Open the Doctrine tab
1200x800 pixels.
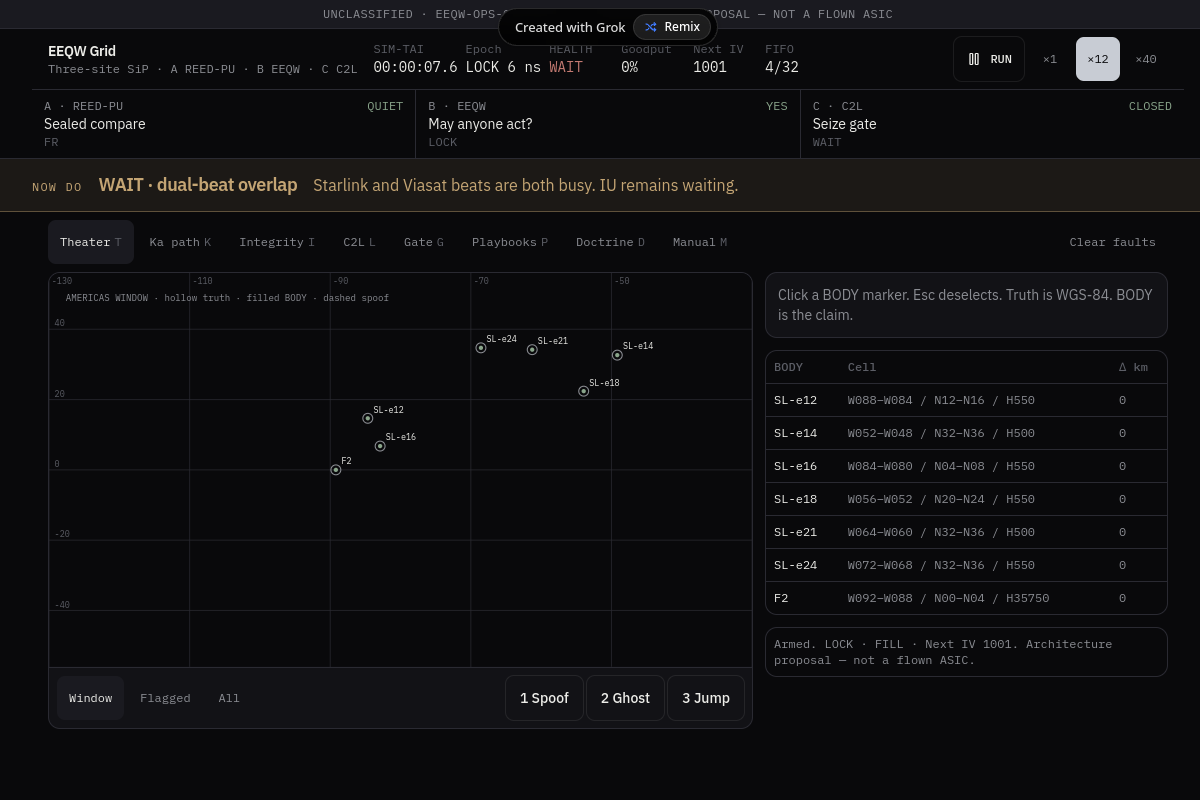[x=610, y=242]
